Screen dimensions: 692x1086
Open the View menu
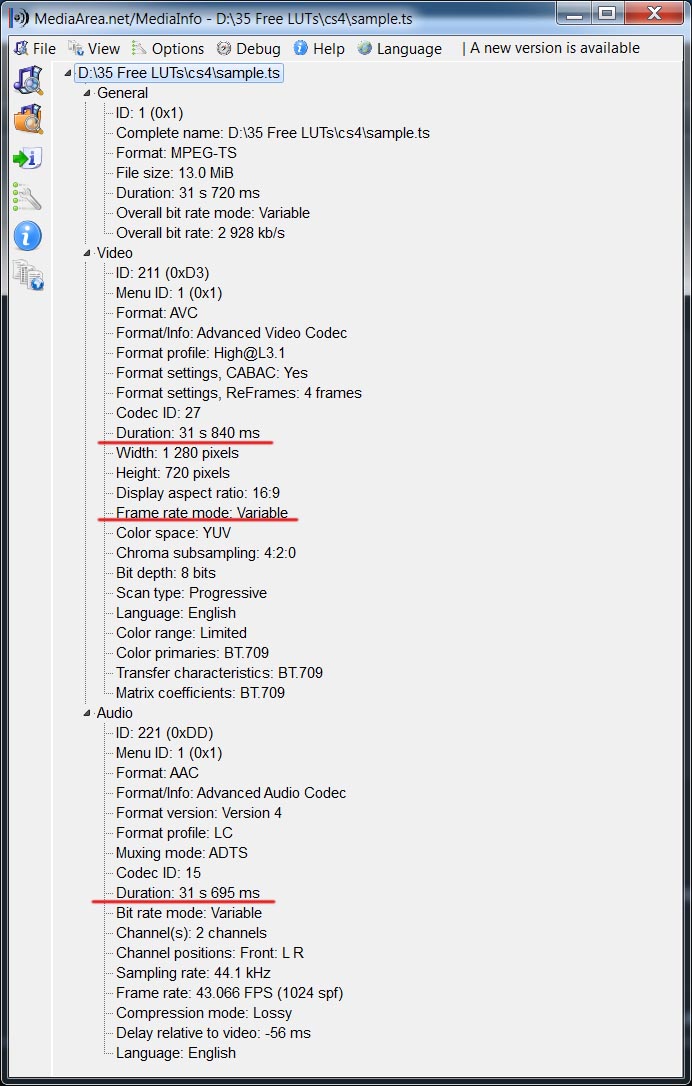coord(94,48)
